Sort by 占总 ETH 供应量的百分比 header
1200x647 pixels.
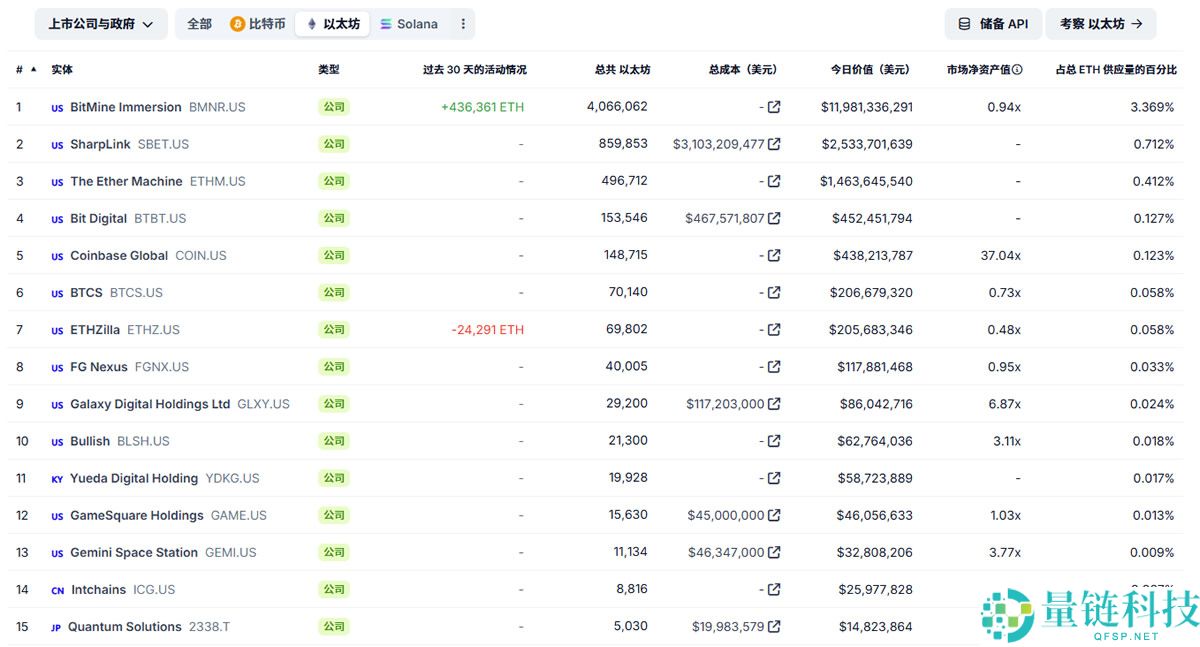coord(1116,70)
